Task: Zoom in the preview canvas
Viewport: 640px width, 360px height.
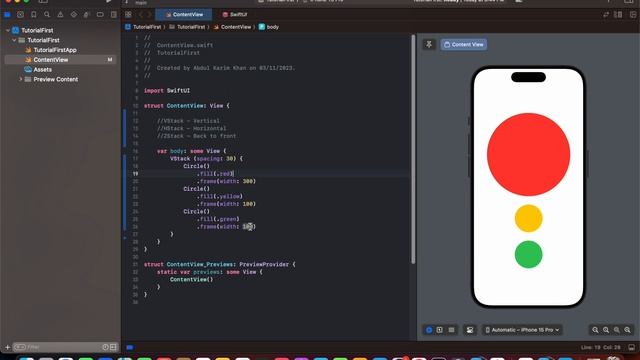Action: pyautogui.click(x=627, y=330)
